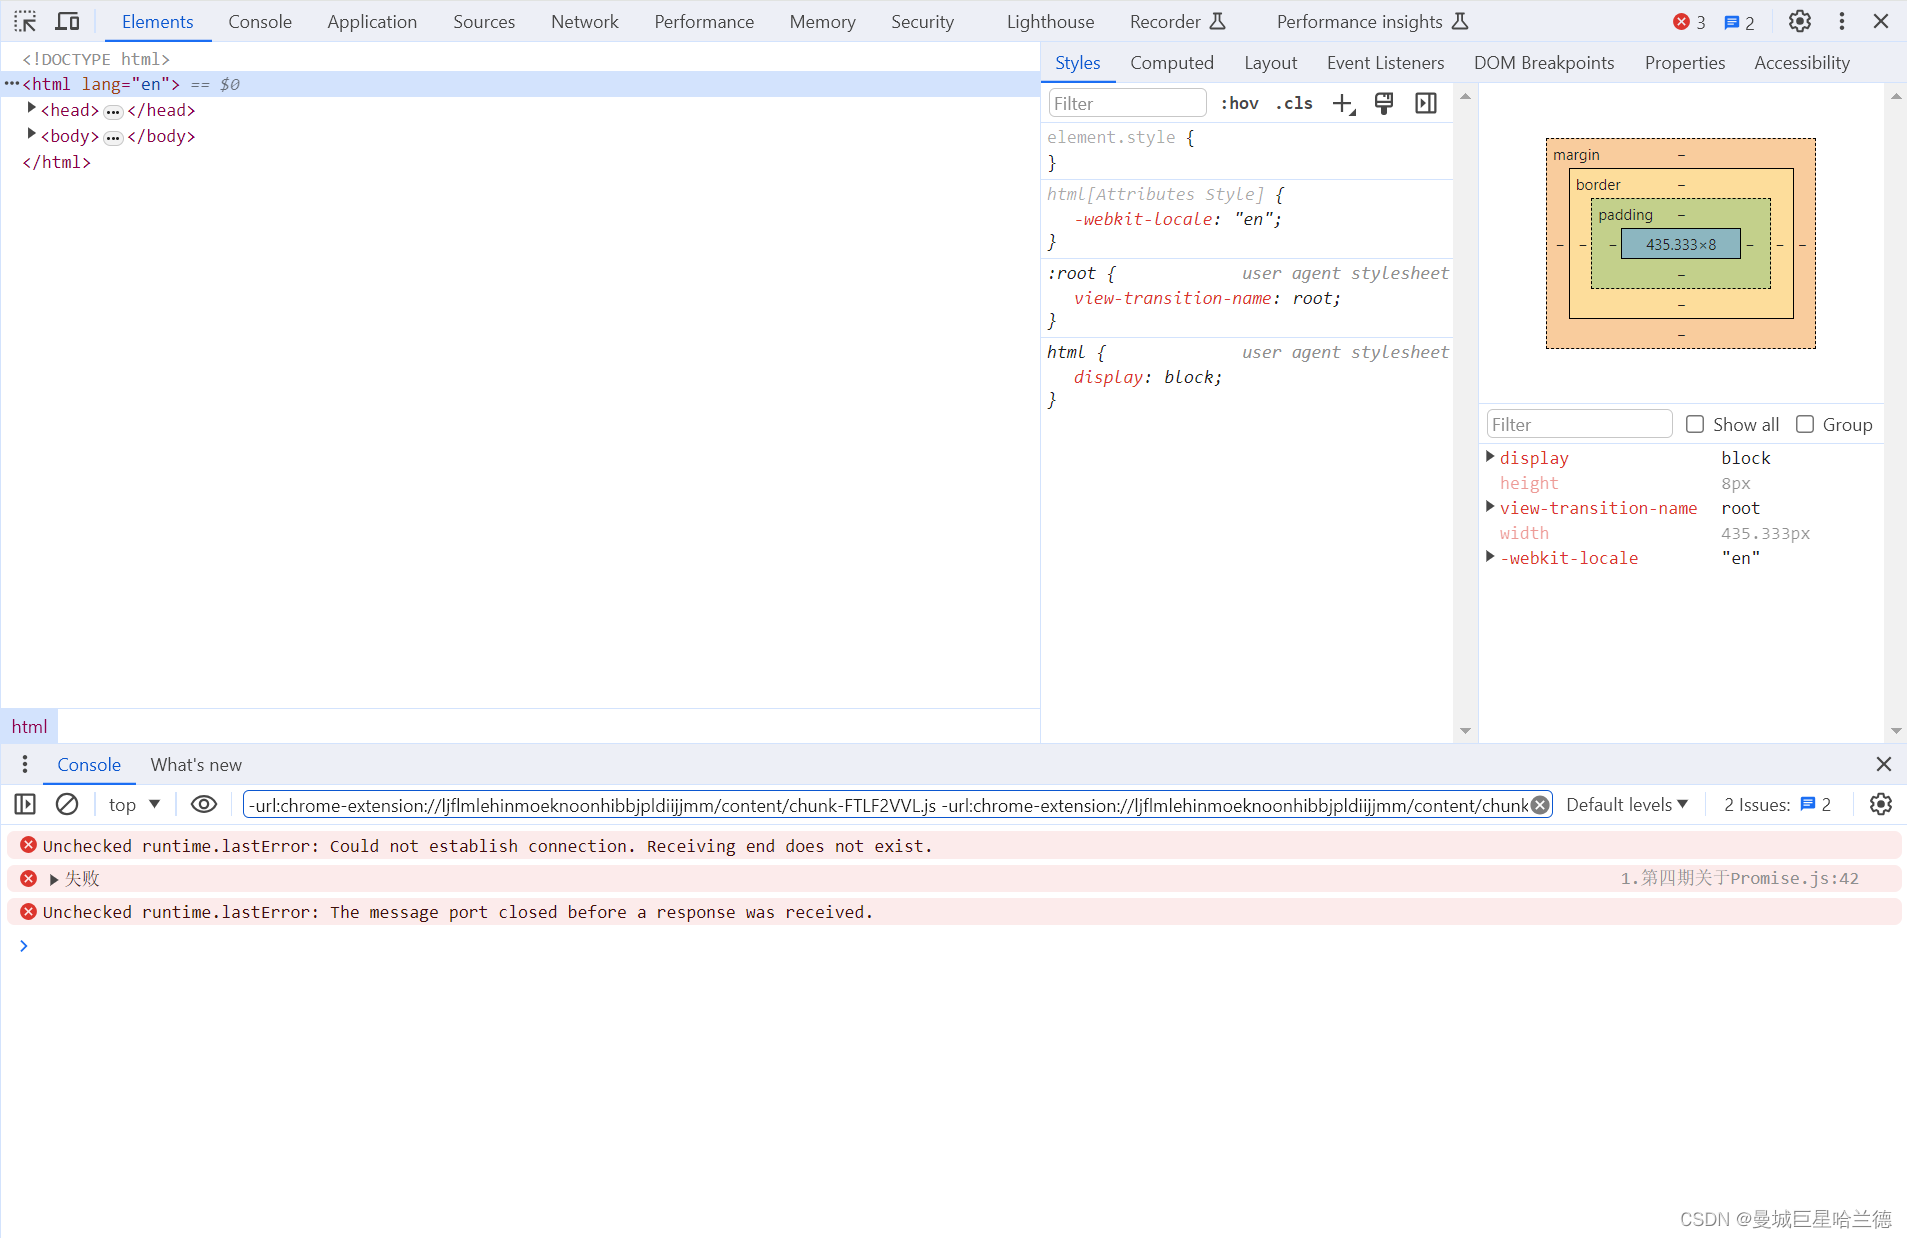The image size is (1907, 1238).
Task: Activate the inspect element picker icon
Action: coord(25,21)
